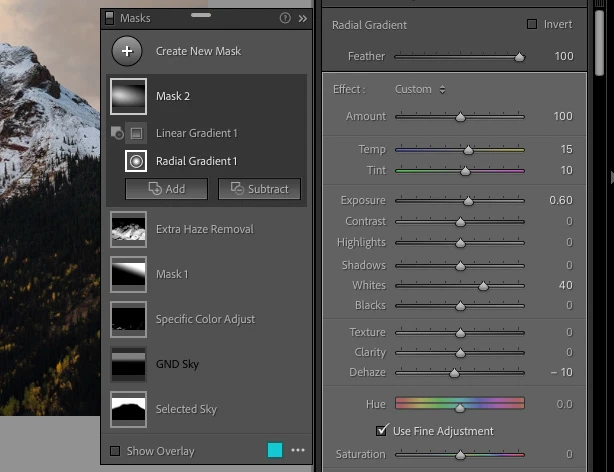Image resolution: width=614 pixels, height=472 pixels.
Task: Enable the Invert checkbox for Radial Gradient
Action: click(532, 24)
